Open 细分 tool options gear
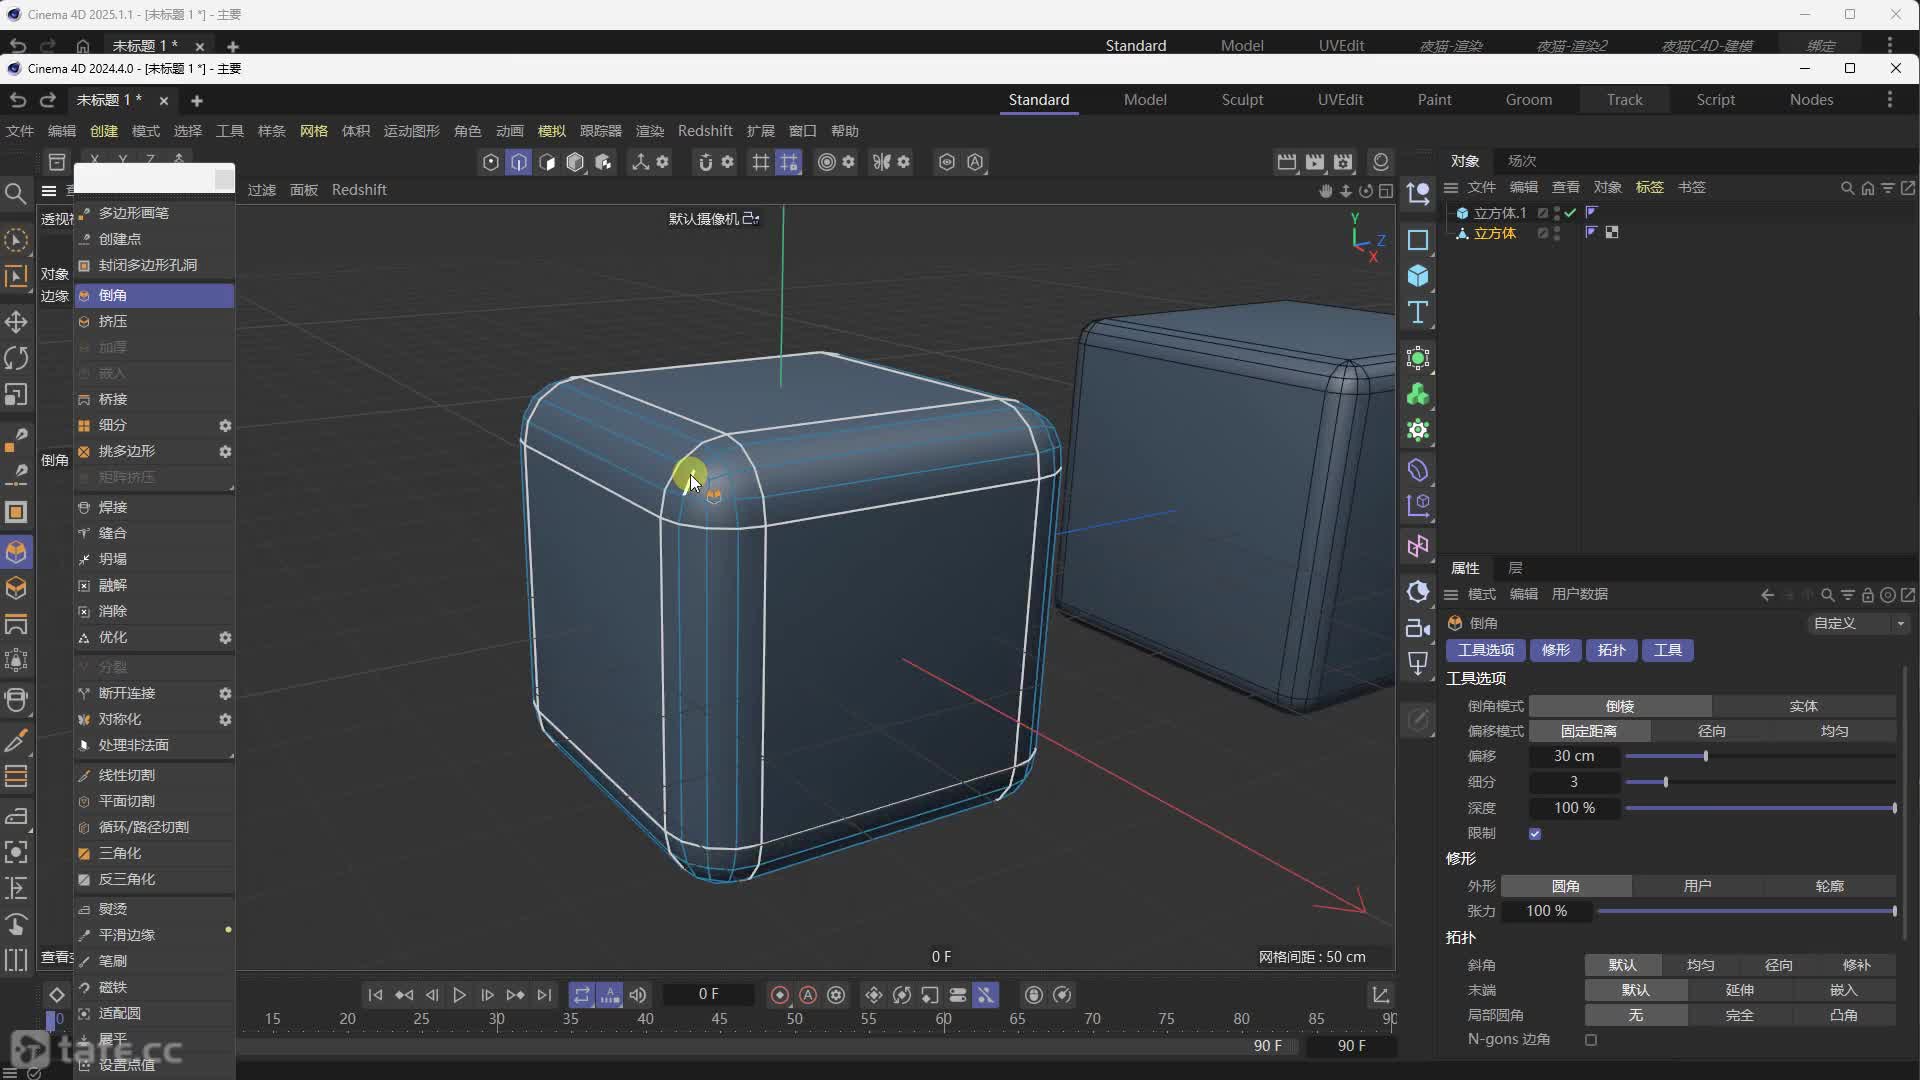This screenshot has height=1080, width=1920. [x=225, y=426]
